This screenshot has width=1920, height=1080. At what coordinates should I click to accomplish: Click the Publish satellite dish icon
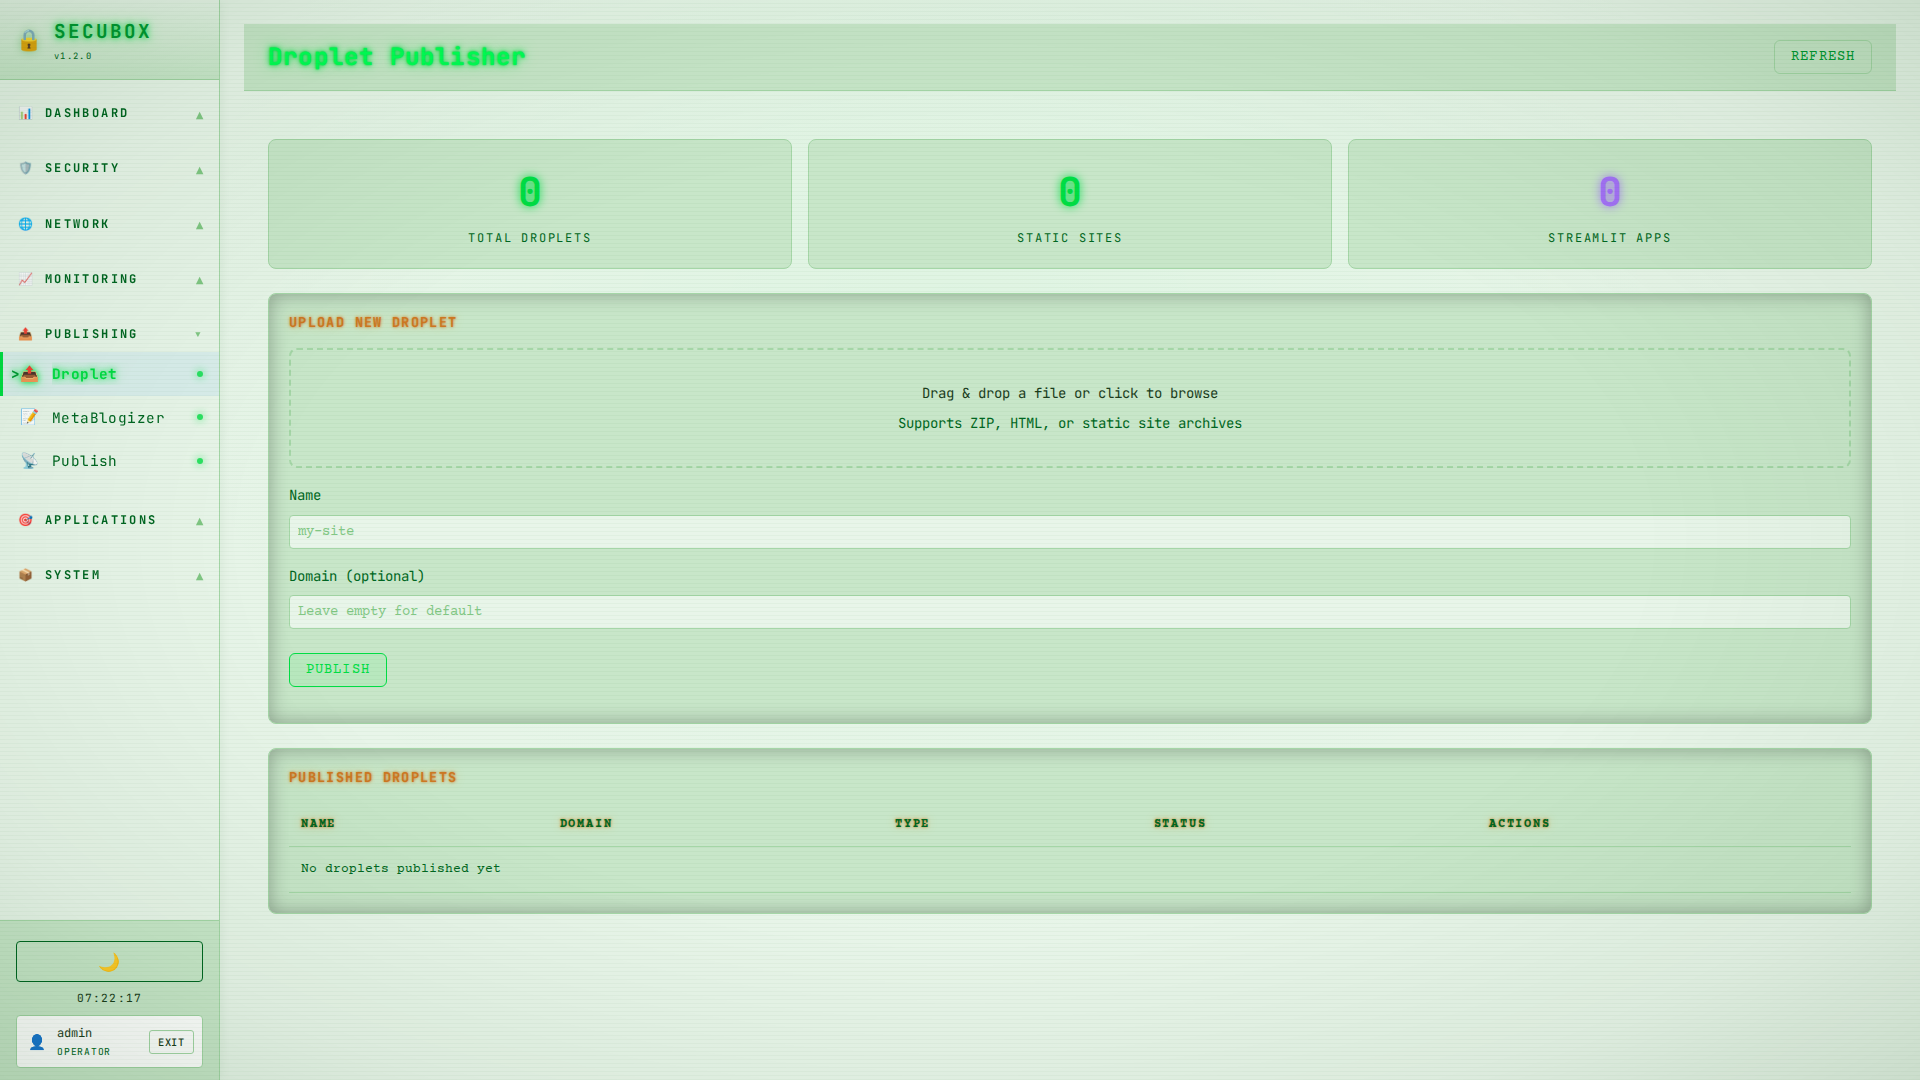tap(30, 461)
